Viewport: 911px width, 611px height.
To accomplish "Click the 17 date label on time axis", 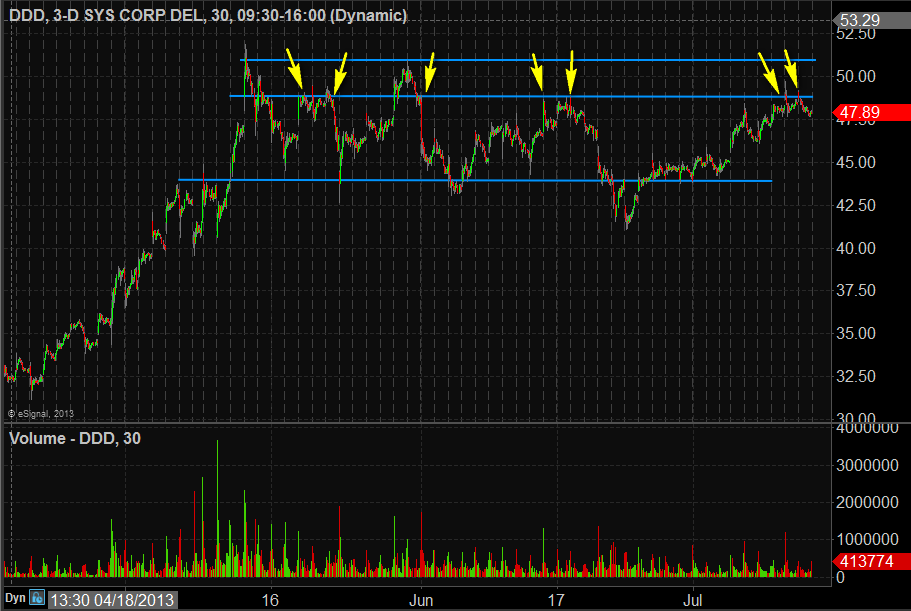I will [x=556, y=599].
